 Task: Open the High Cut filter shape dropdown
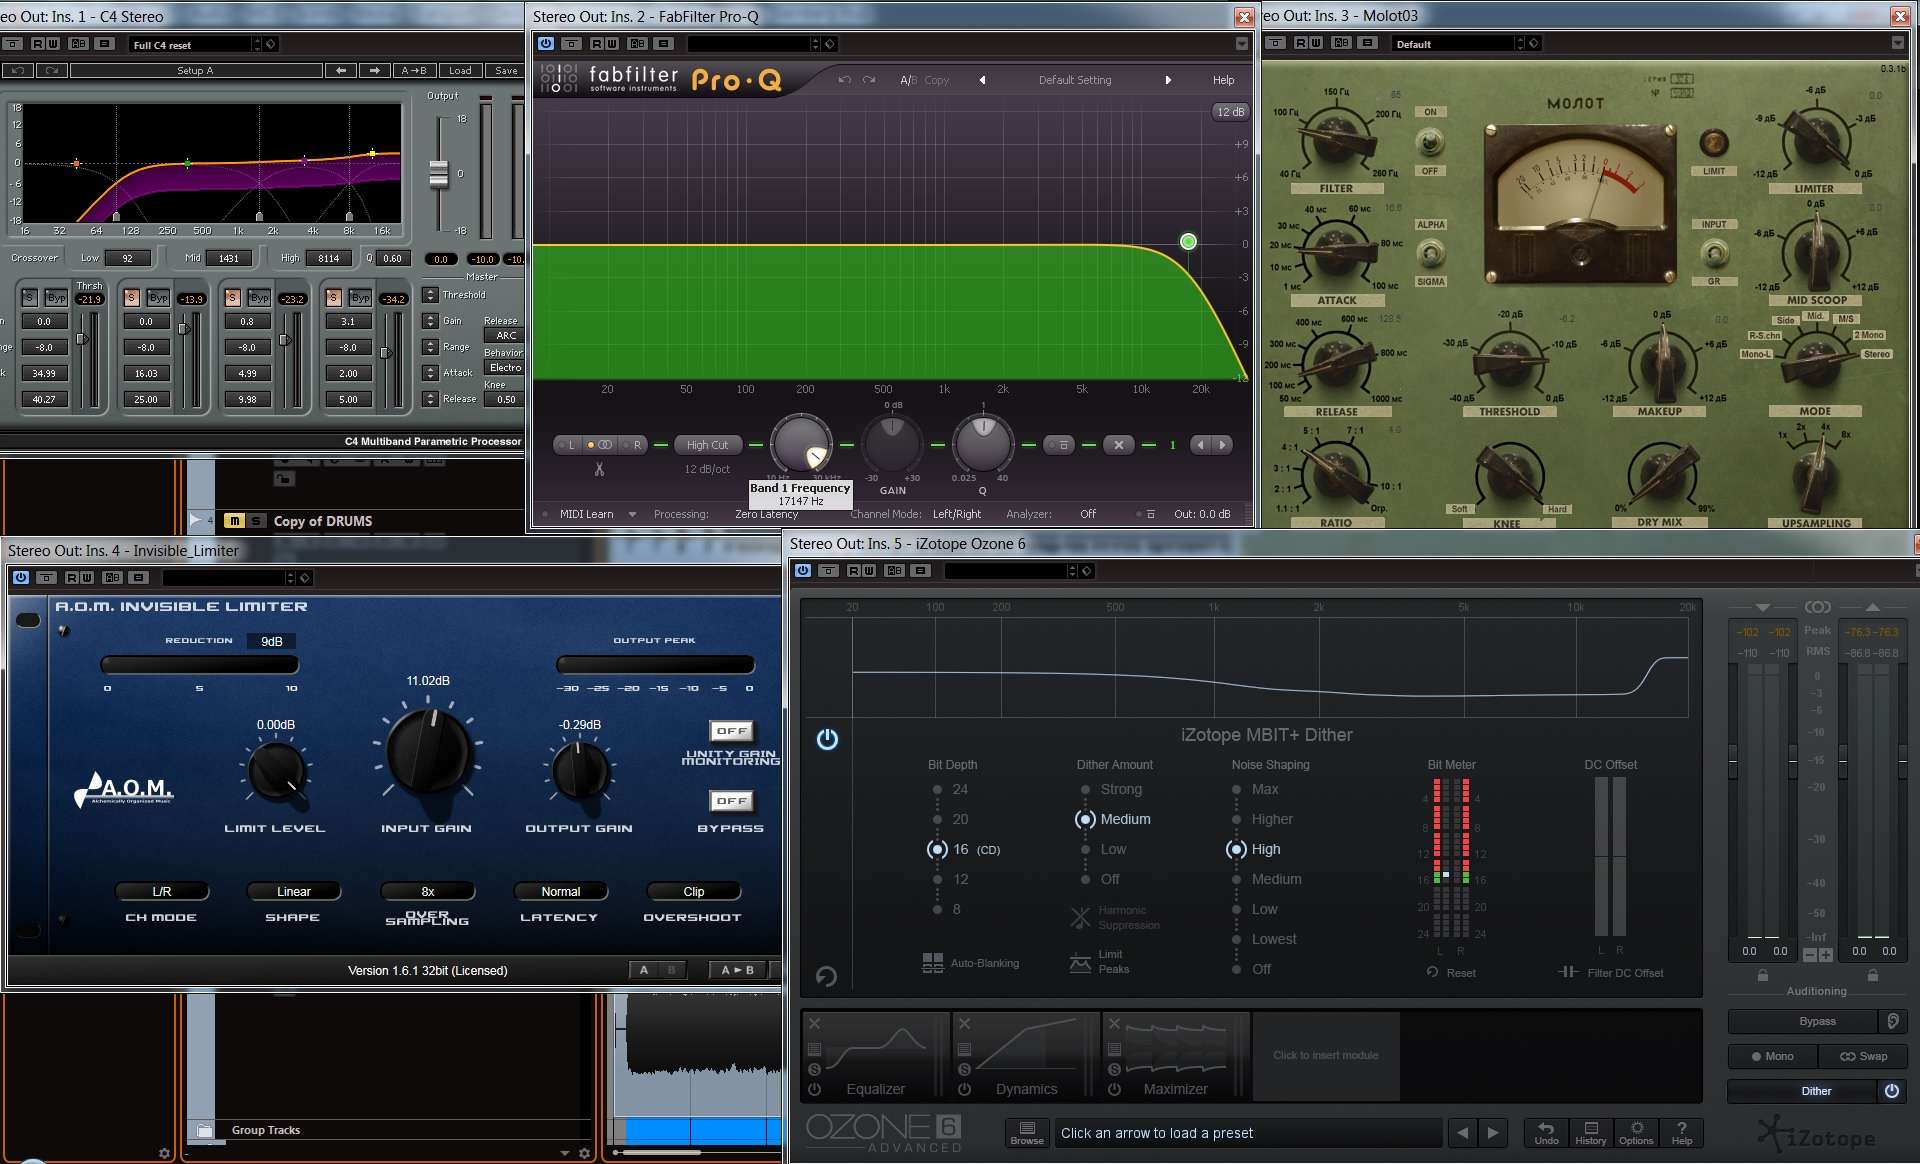tap(707, 445)
